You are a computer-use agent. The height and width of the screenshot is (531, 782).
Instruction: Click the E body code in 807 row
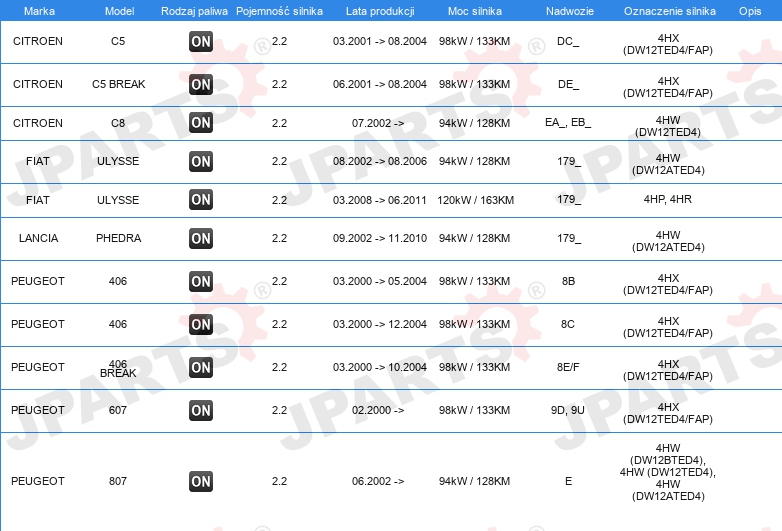click(568, 481)
